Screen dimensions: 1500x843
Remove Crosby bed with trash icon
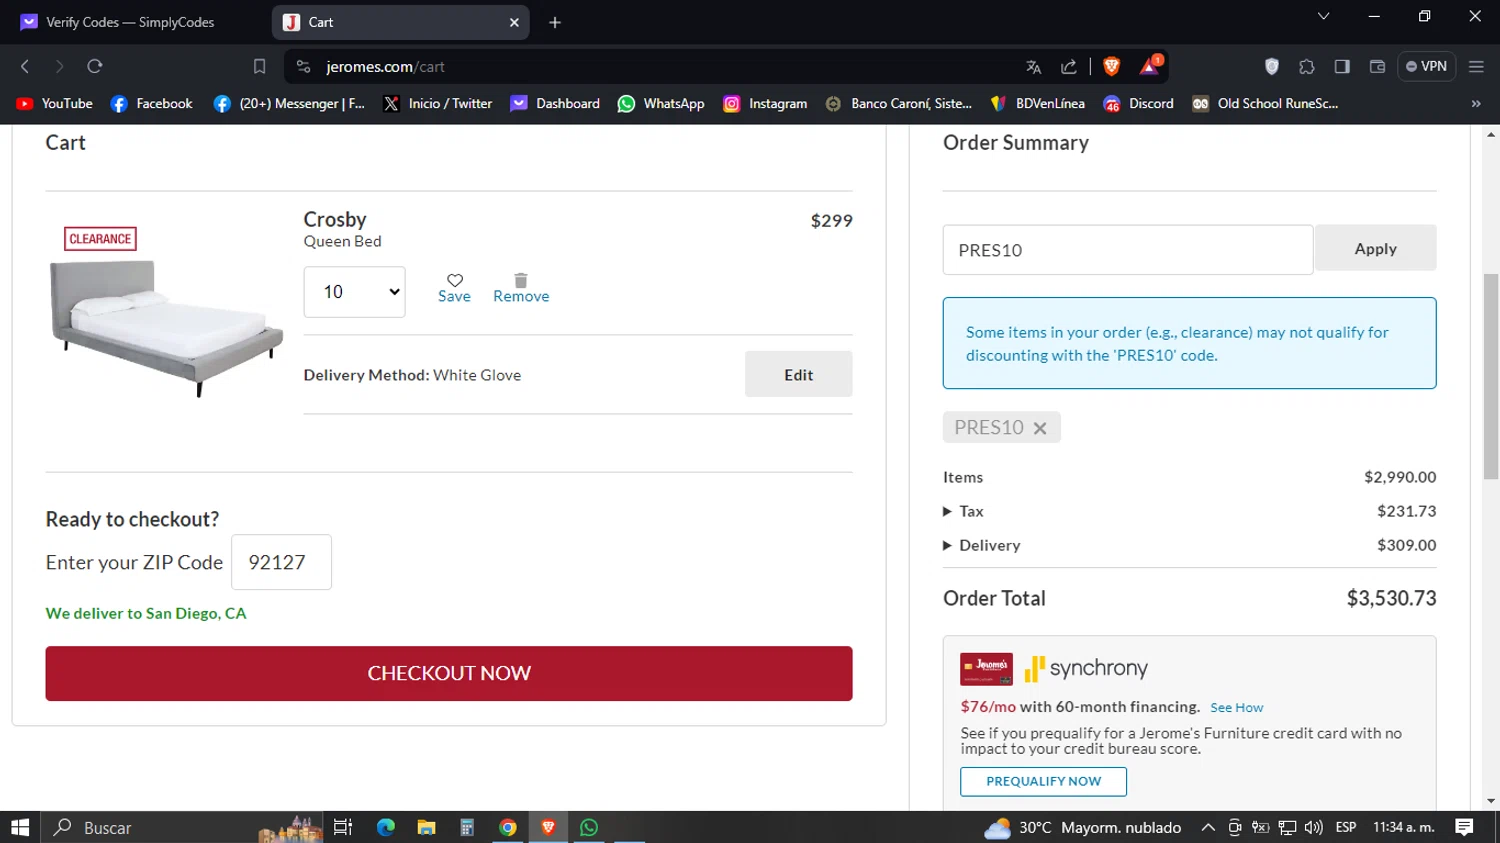[521, 288]
